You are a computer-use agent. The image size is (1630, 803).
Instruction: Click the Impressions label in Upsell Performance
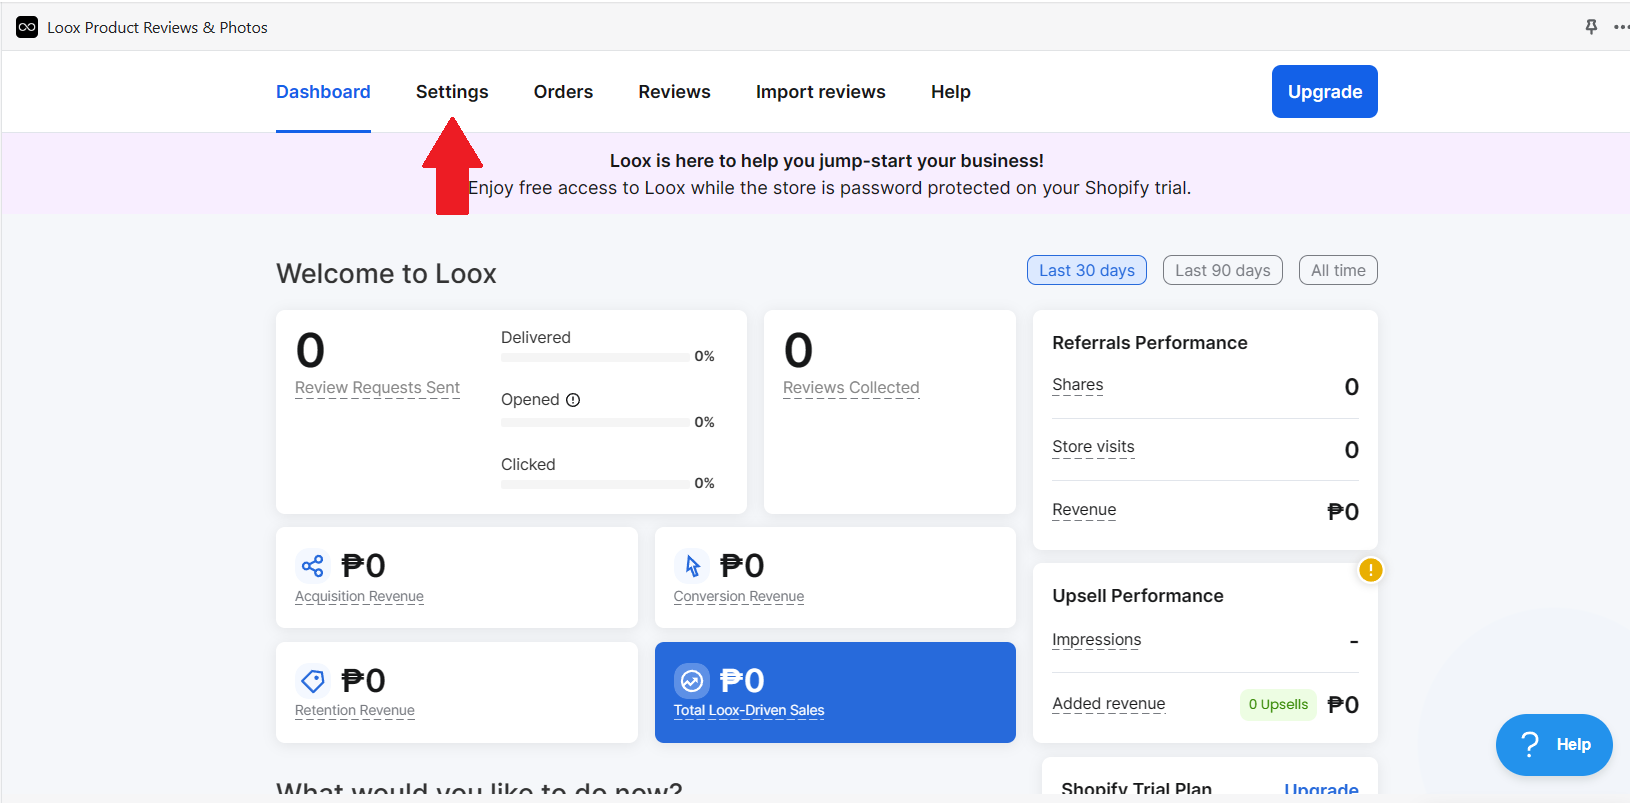pyautogui.click(x=1097, y=640)
